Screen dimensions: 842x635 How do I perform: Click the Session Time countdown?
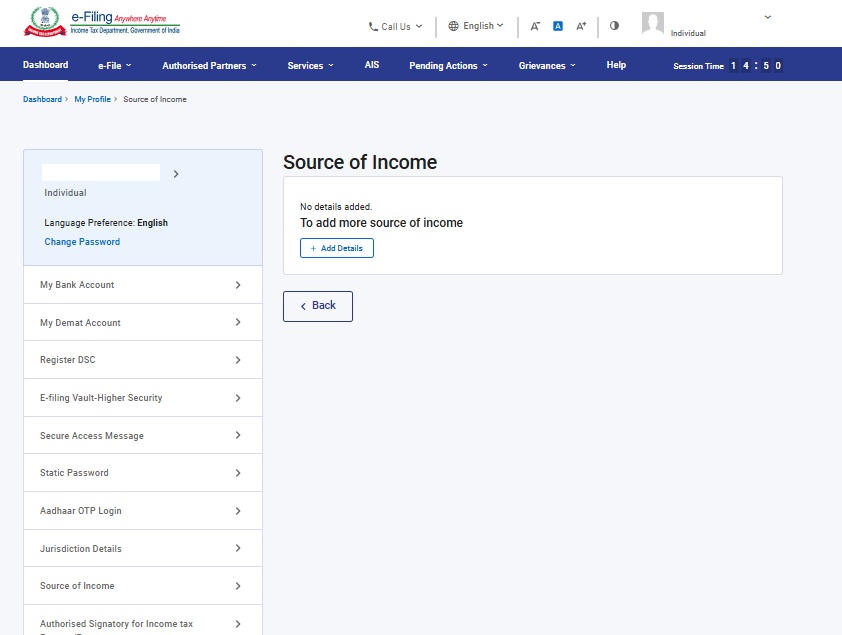[728, 65]
